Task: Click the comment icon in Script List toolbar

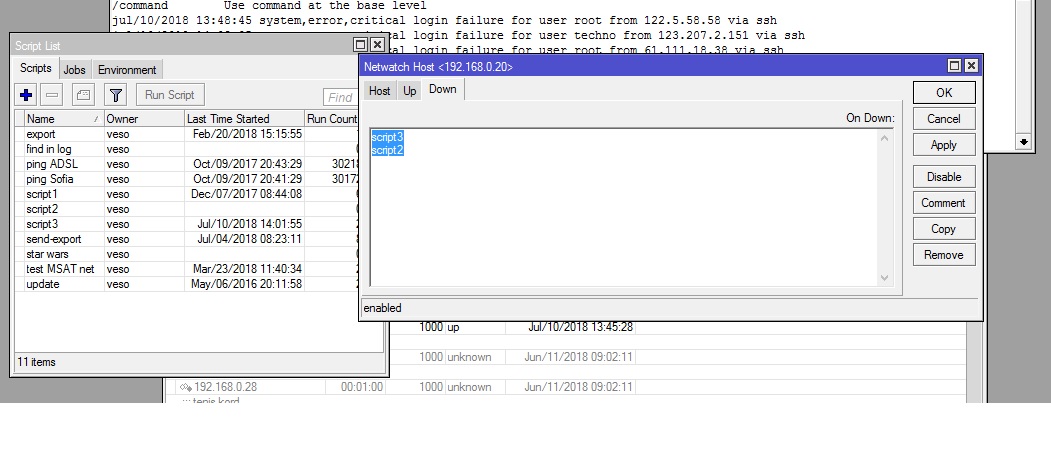Action: point(84,95)
